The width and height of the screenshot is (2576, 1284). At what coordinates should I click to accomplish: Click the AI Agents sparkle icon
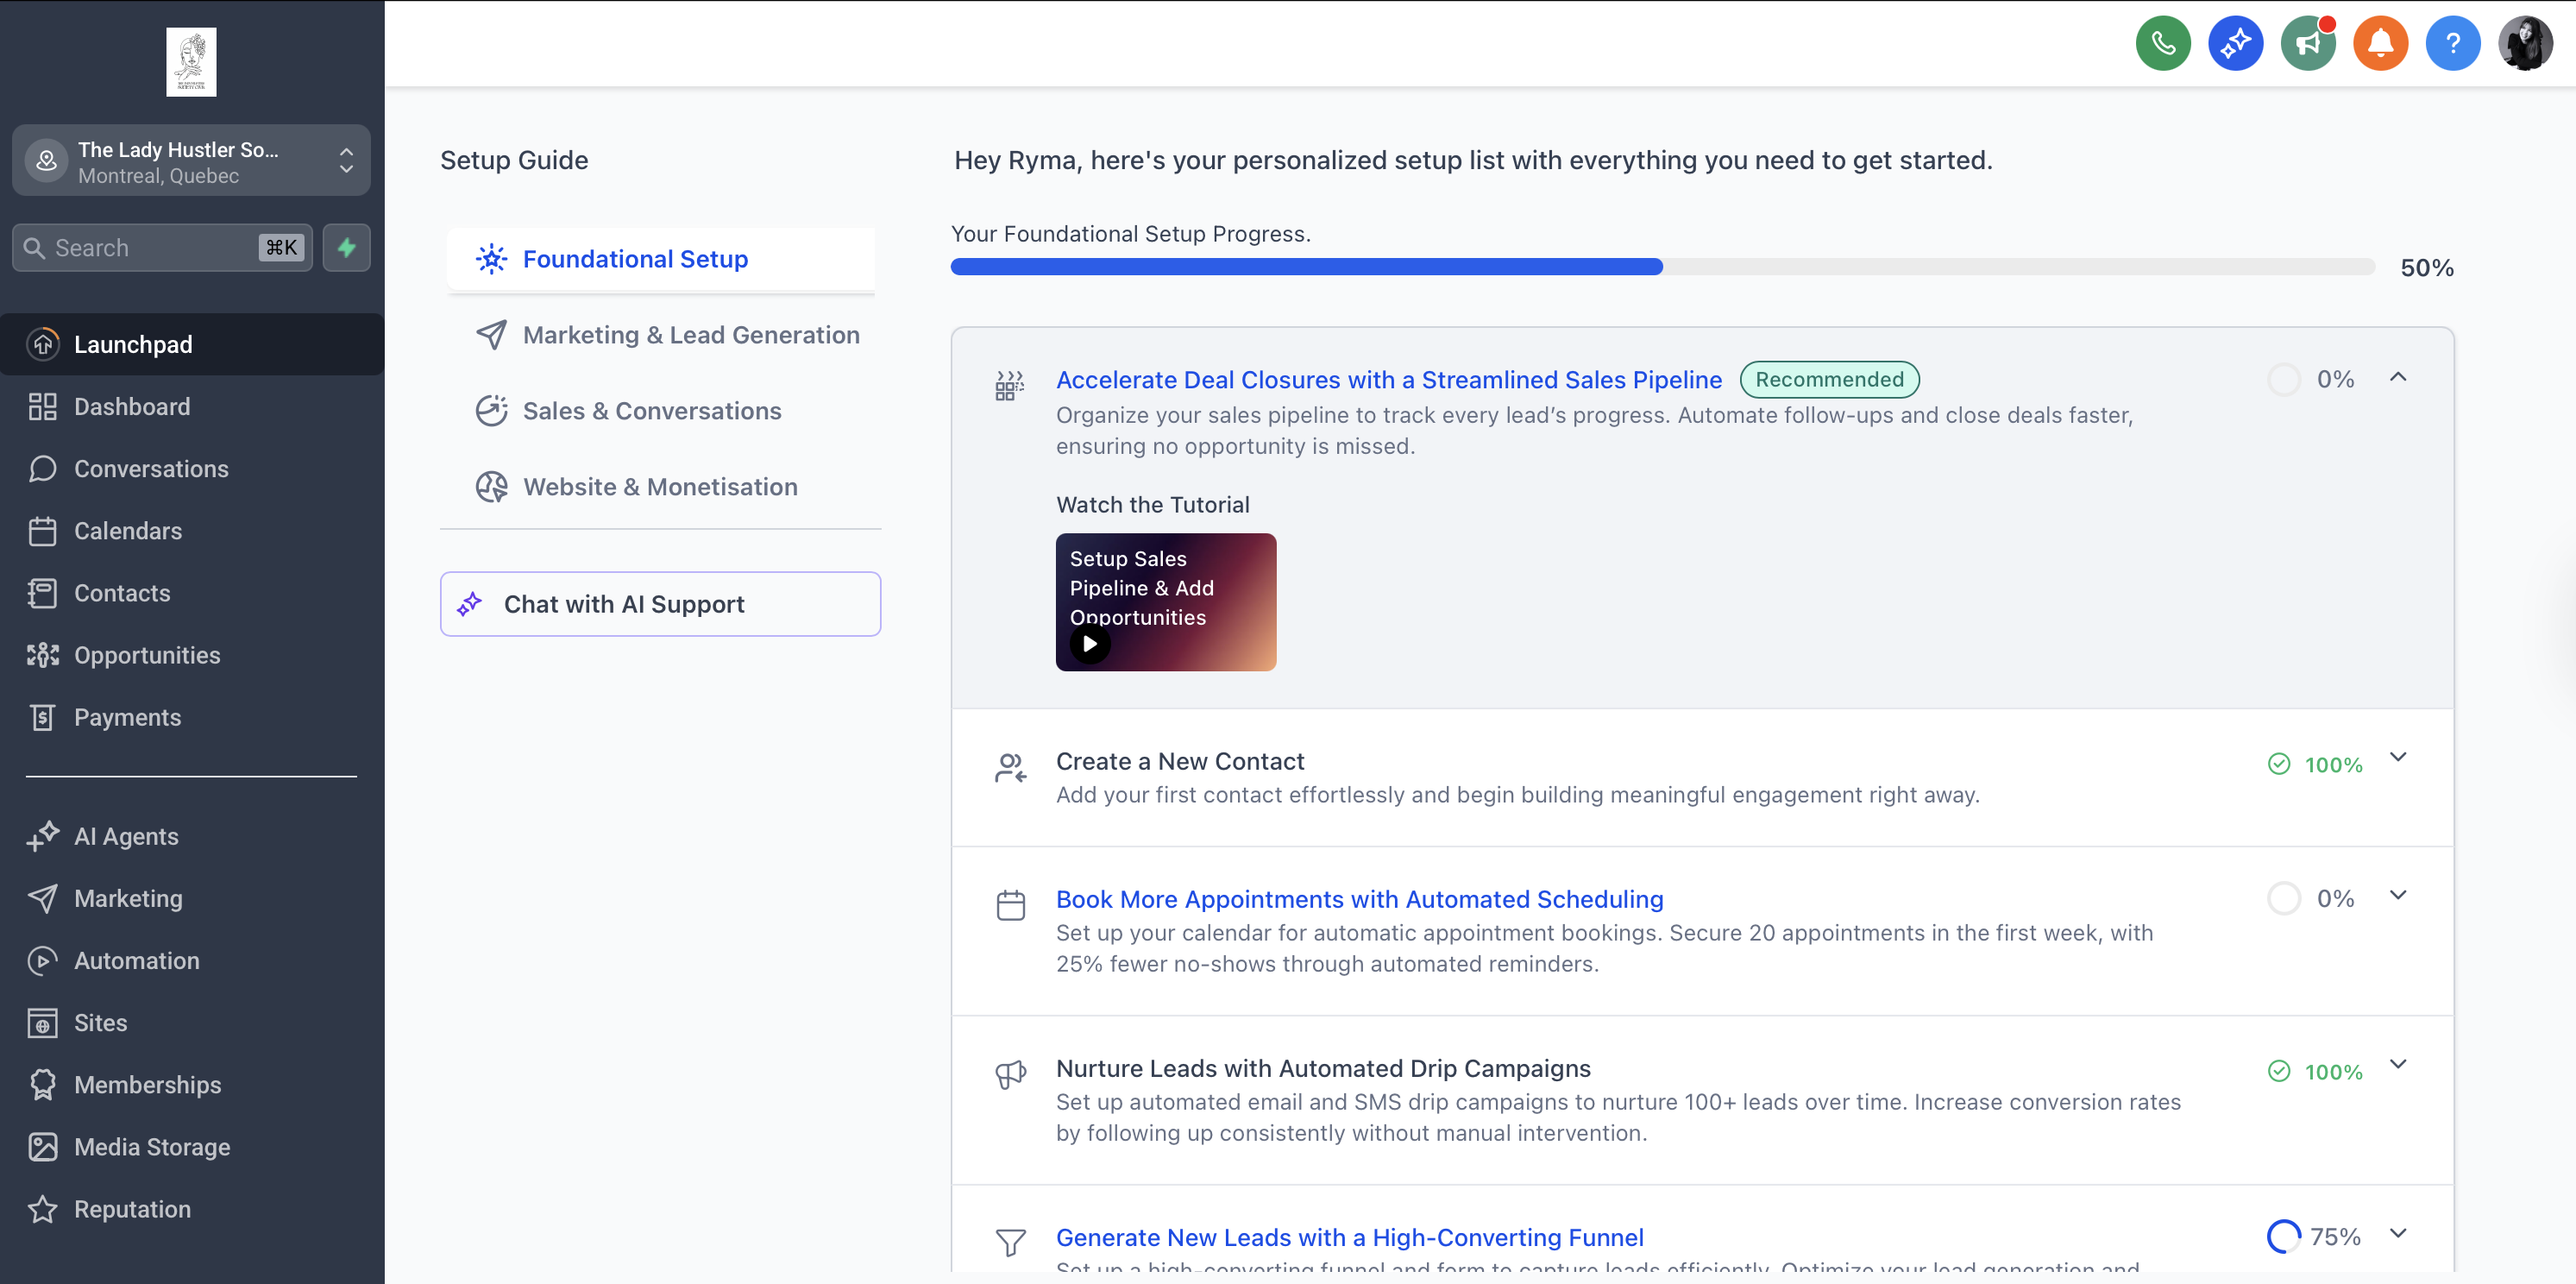(x=43, y=836)
